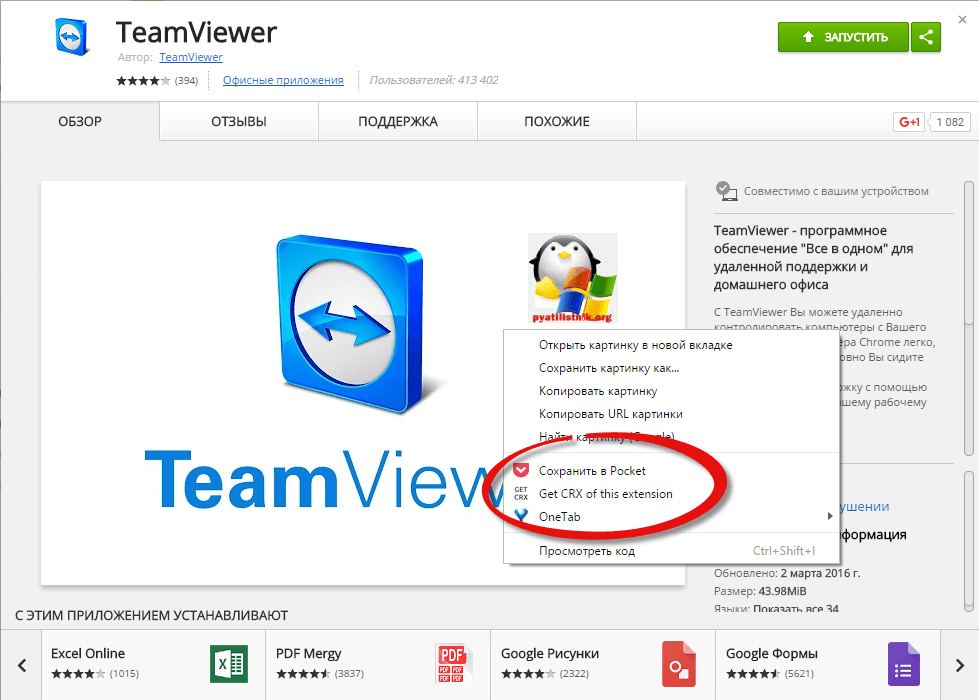The height and width of the screenshot is (700, 979).
Task: Expand the OneTab submenu arrow
Action: (x=830, y=516)
